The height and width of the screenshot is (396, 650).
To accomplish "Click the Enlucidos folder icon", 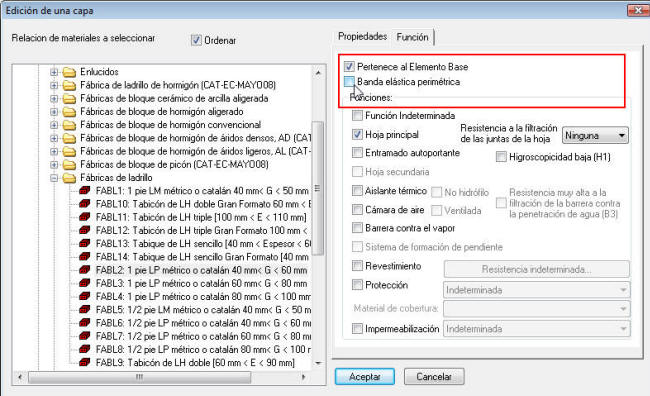I will coord(69,72).
